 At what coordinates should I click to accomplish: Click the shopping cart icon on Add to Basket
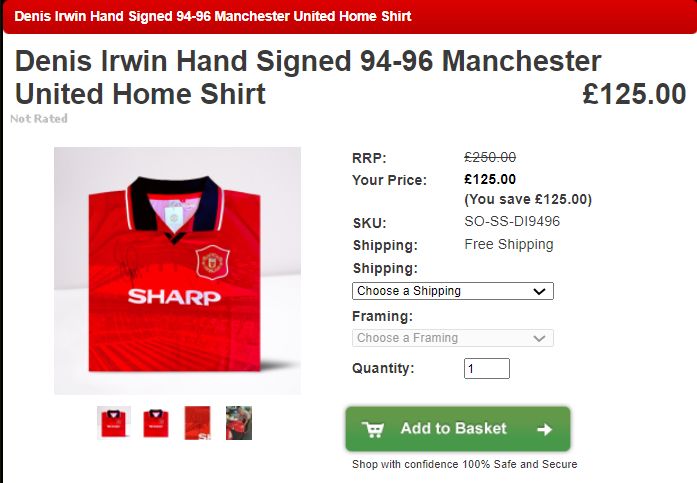(x=373, y=430)
